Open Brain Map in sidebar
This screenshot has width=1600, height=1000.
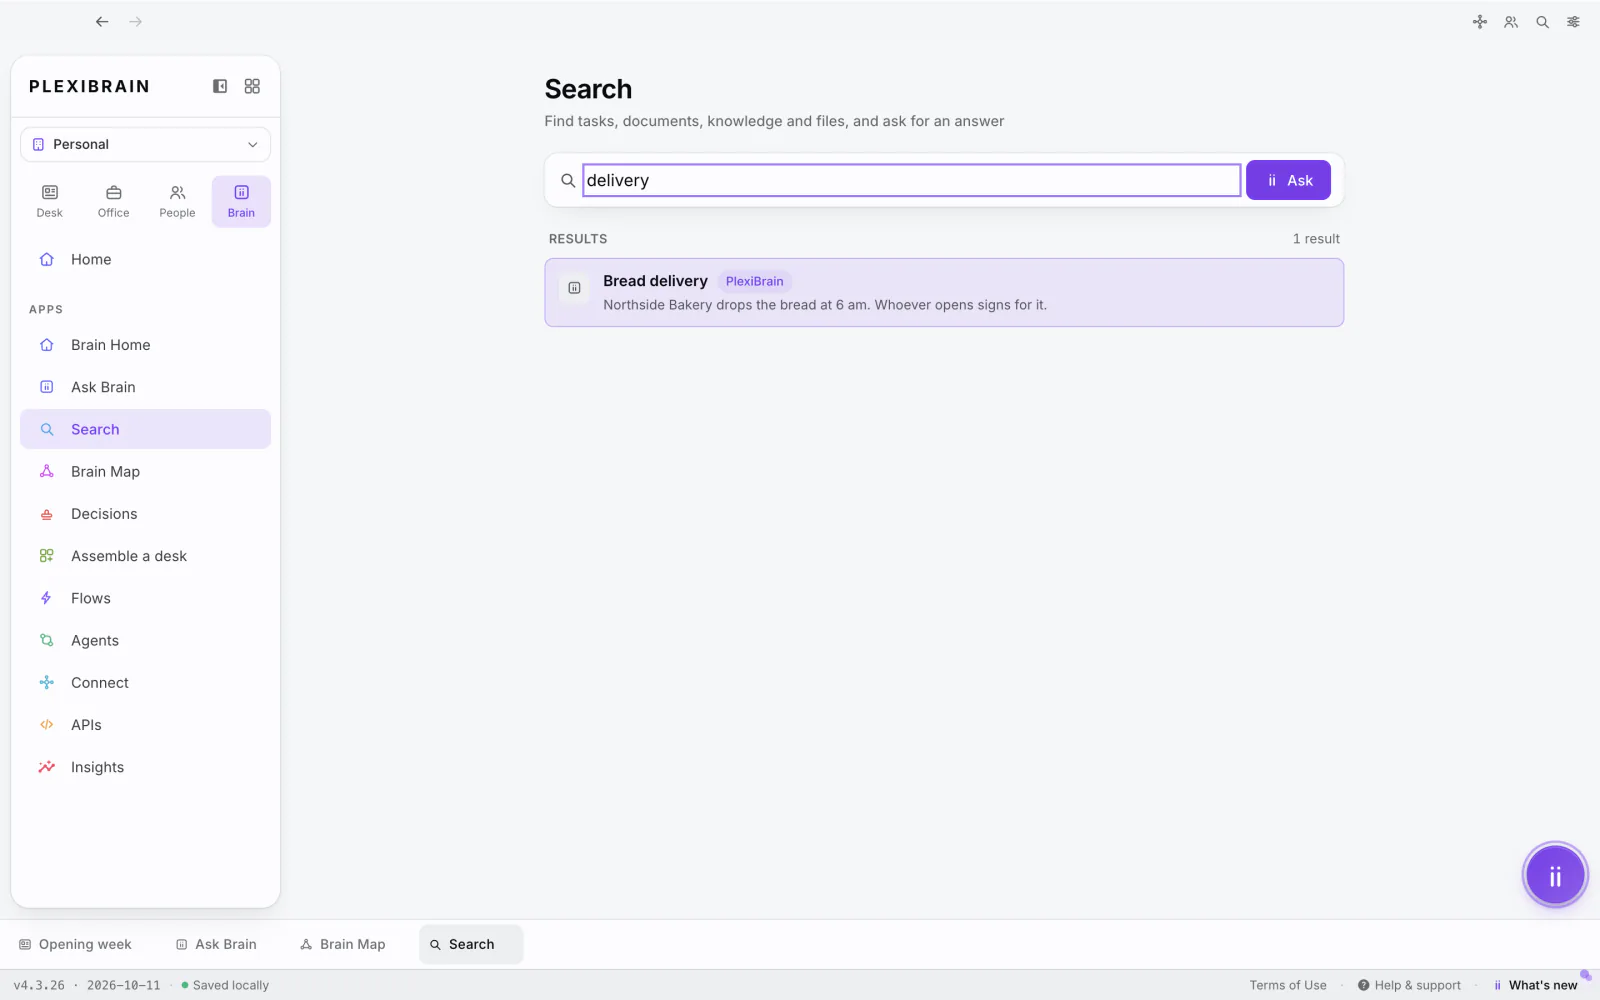[145, 471]
